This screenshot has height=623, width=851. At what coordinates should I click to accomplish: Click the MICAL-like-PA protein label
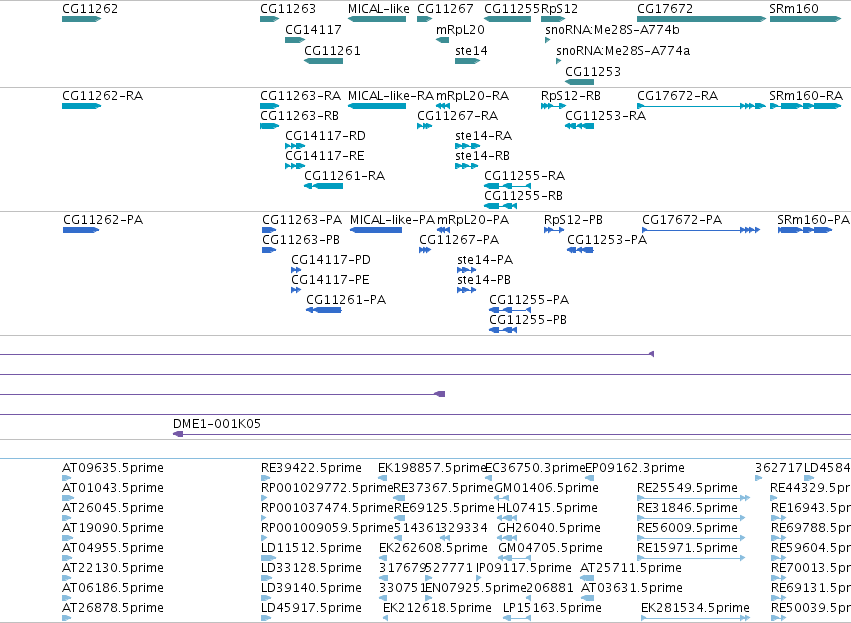[392, 220]
